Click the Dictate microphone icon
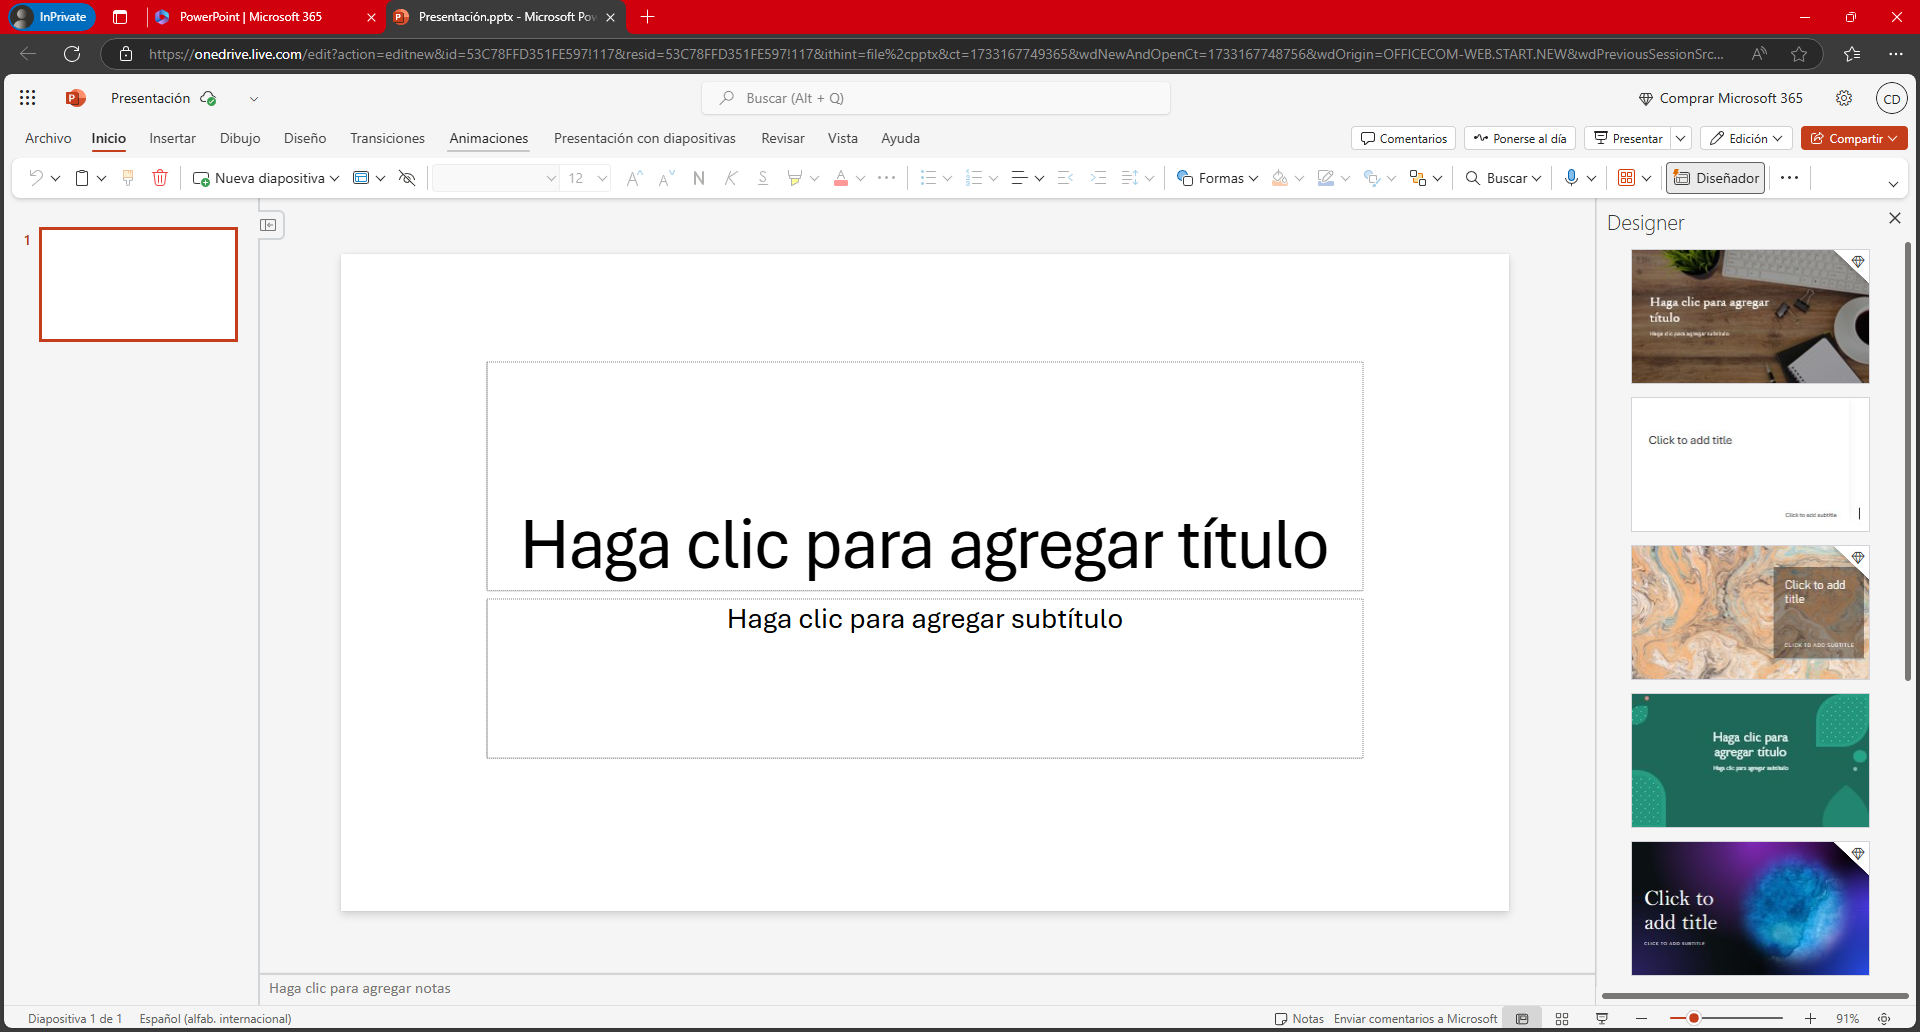1920x1032 pixels. (x=1571, y=178)
